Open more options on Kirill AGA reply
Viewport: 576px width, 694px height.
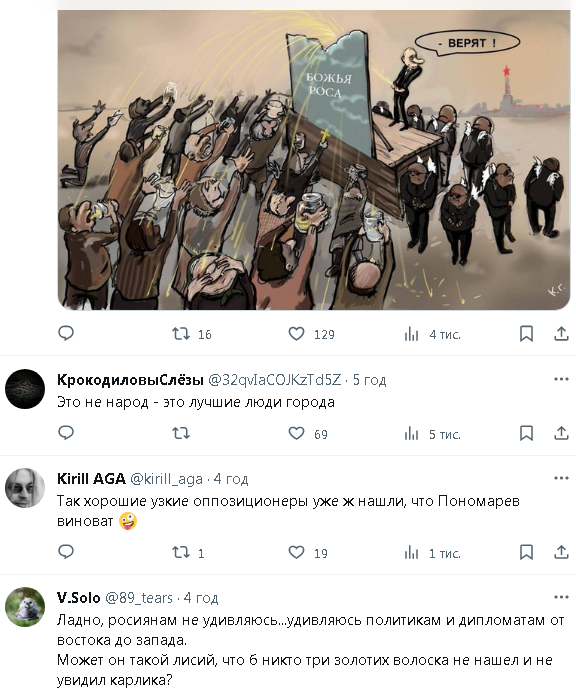coord(561,478)
